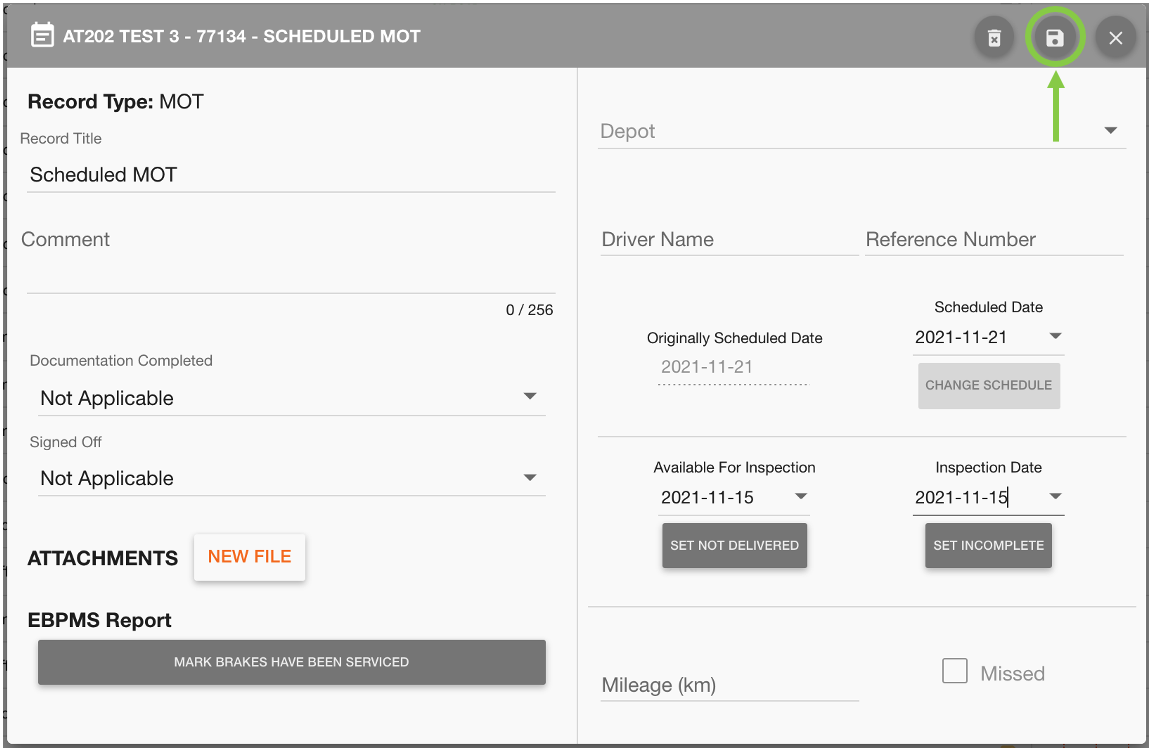
Task: Click the calendar icon in the title bar
Action: [42, 37]
